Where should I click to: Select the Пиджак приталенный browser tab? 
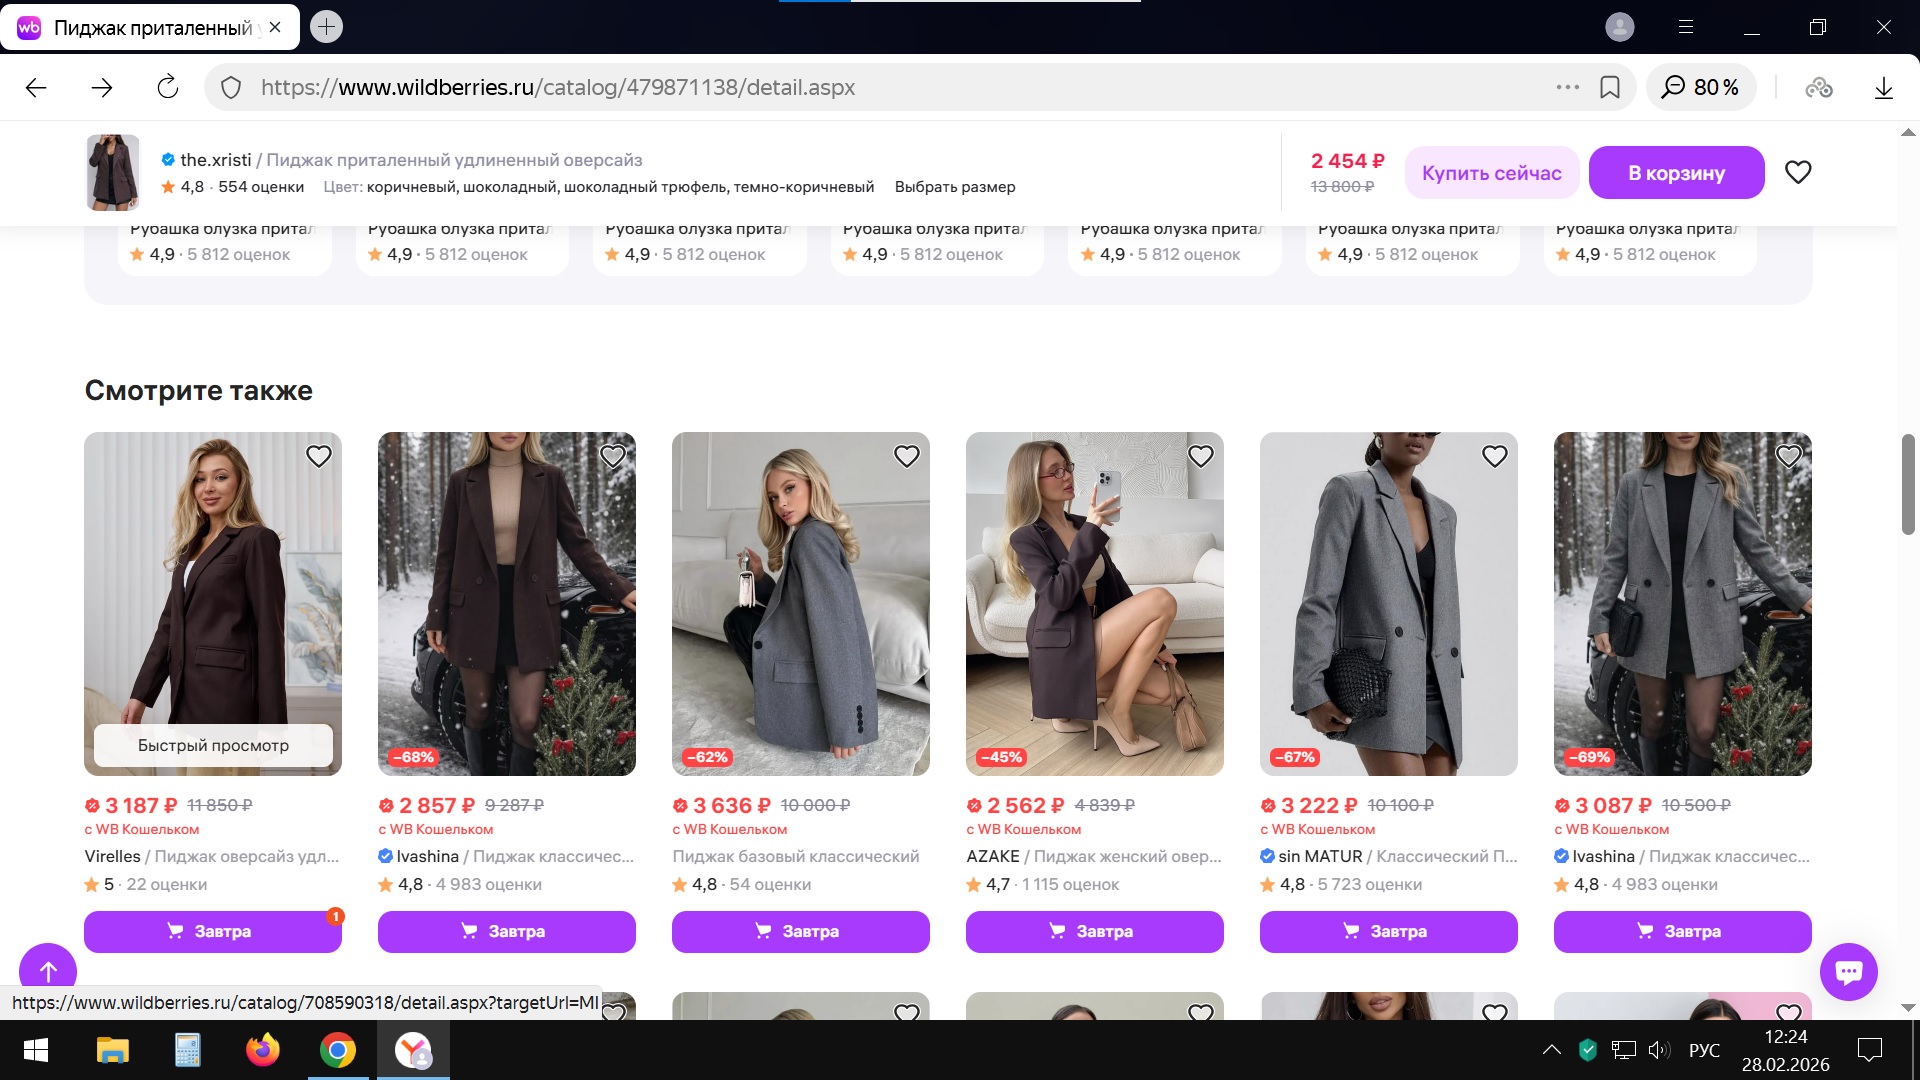(x=150, y=28)
